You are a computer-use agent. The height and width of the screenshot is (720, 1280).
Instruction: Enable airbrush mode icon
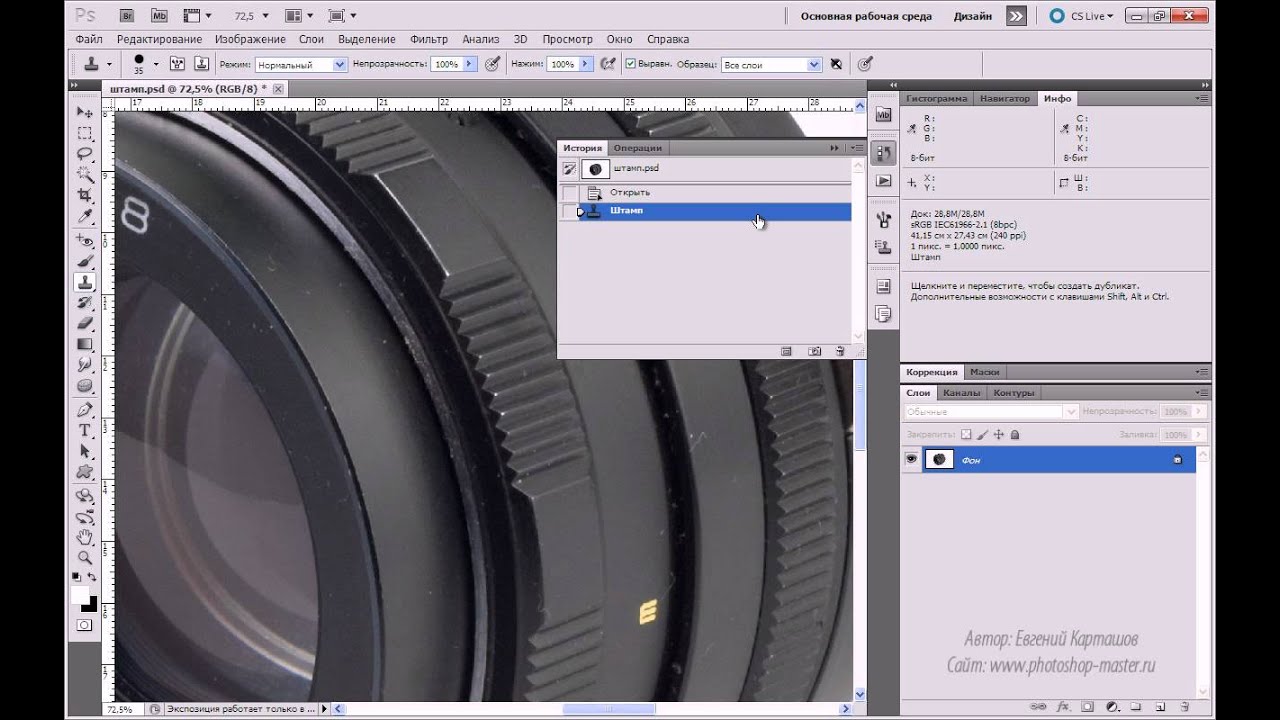(x=607, y=64)
